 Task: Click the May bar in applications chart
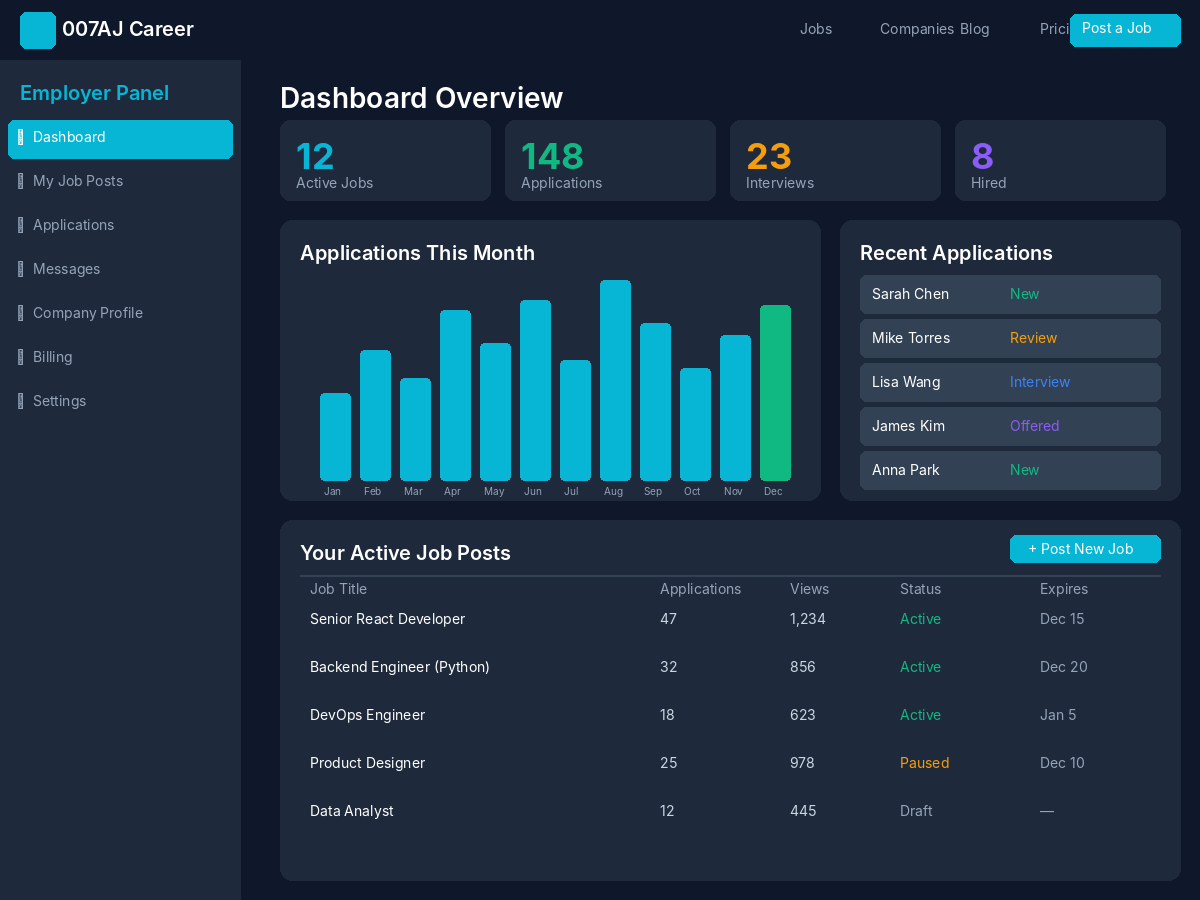[495, 412]
